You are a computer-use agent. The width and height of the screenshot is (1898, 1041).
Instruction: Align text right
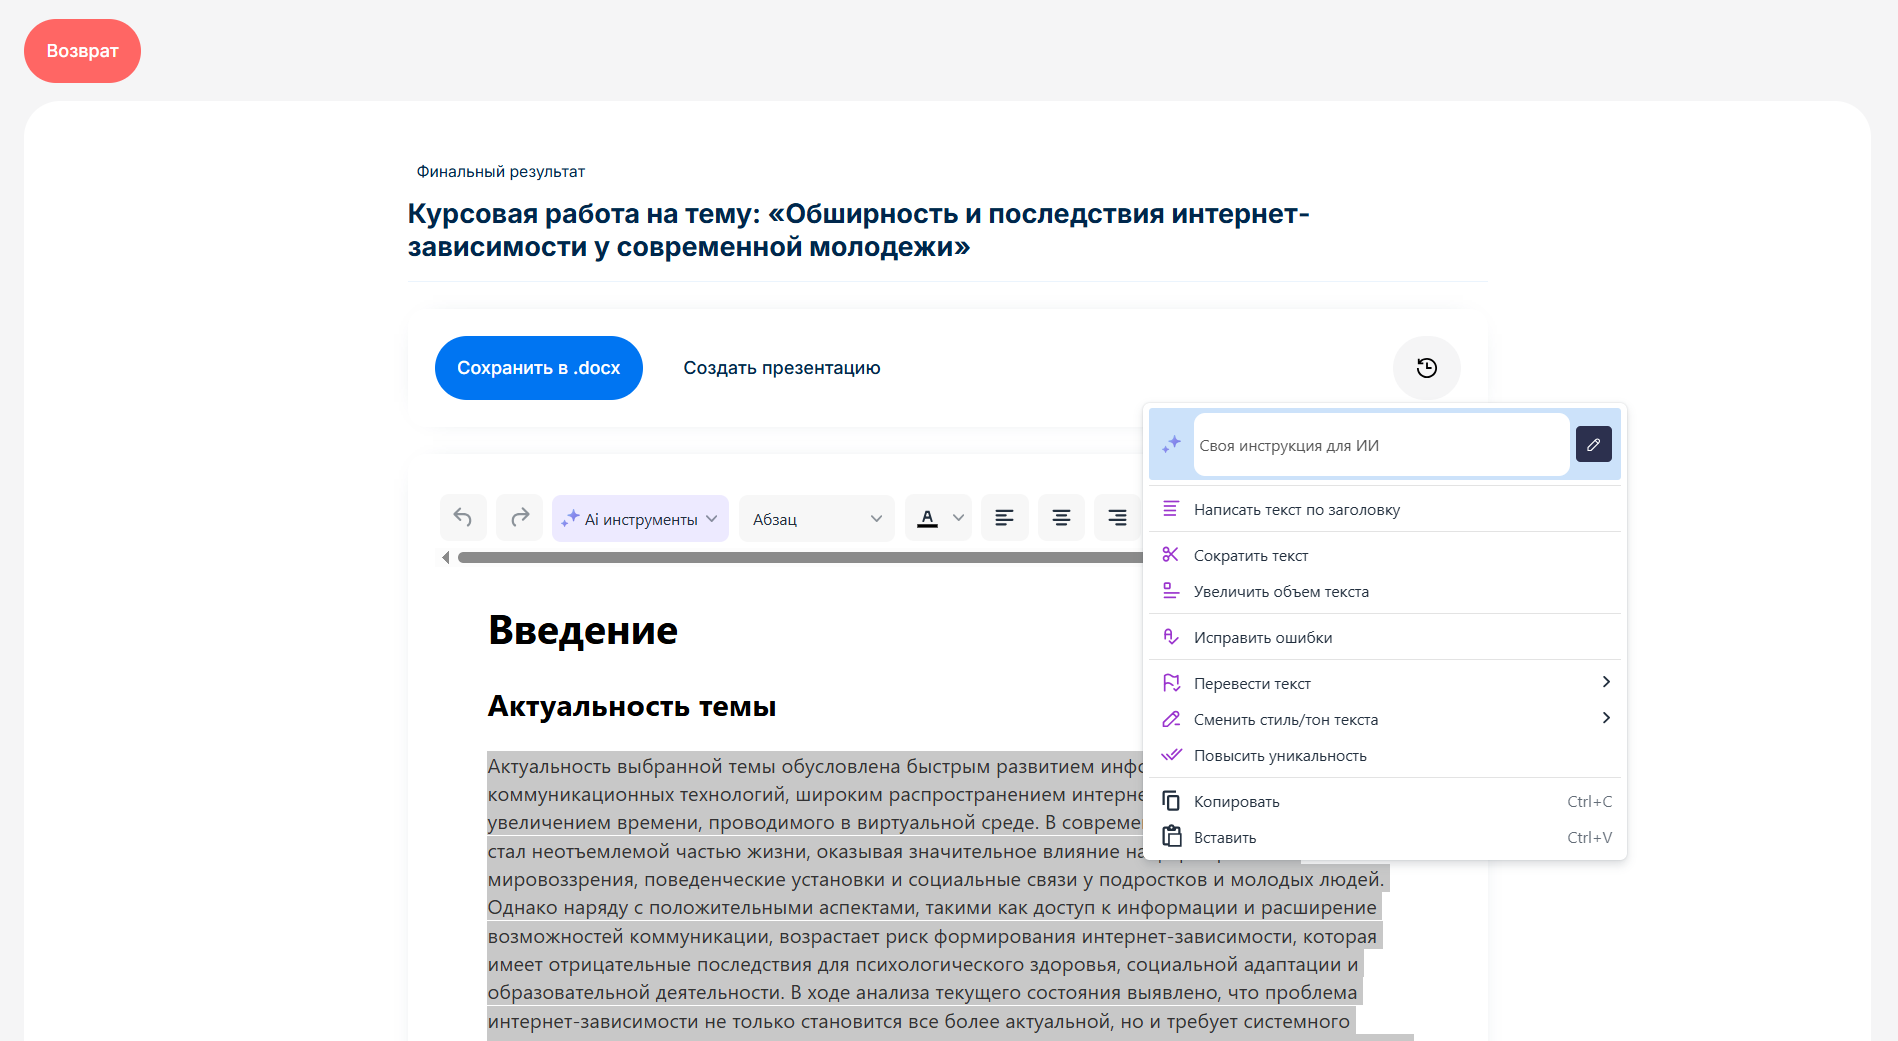pos(1117,518)
